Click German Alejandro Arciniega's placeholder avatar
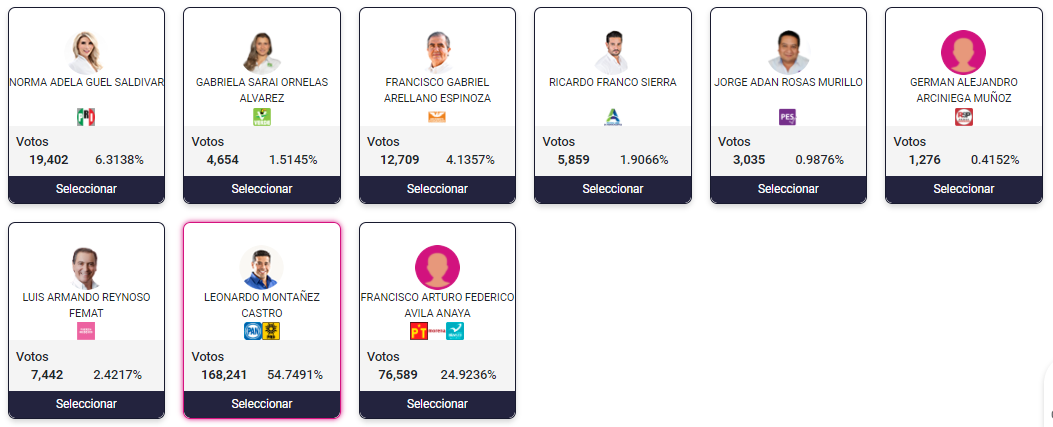Screen dimensions: 1053x427 tap(964, 52)
